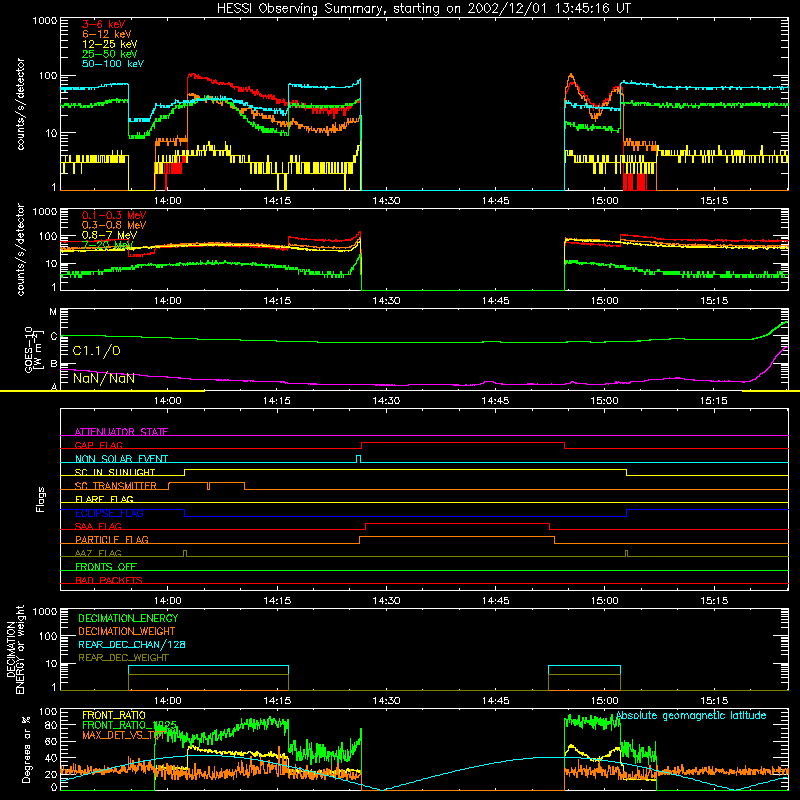Select the green 25-50 keV legend label
The height and width of the screenshot is (800, 800).
click(110, 54)
